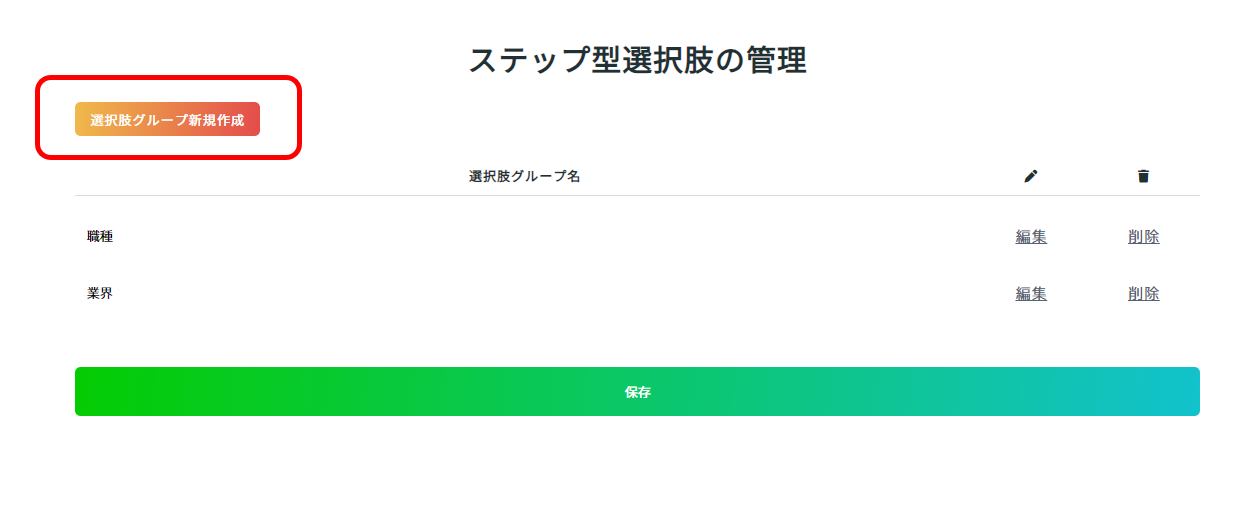Remove the 業界 option group

[1144, 294]
